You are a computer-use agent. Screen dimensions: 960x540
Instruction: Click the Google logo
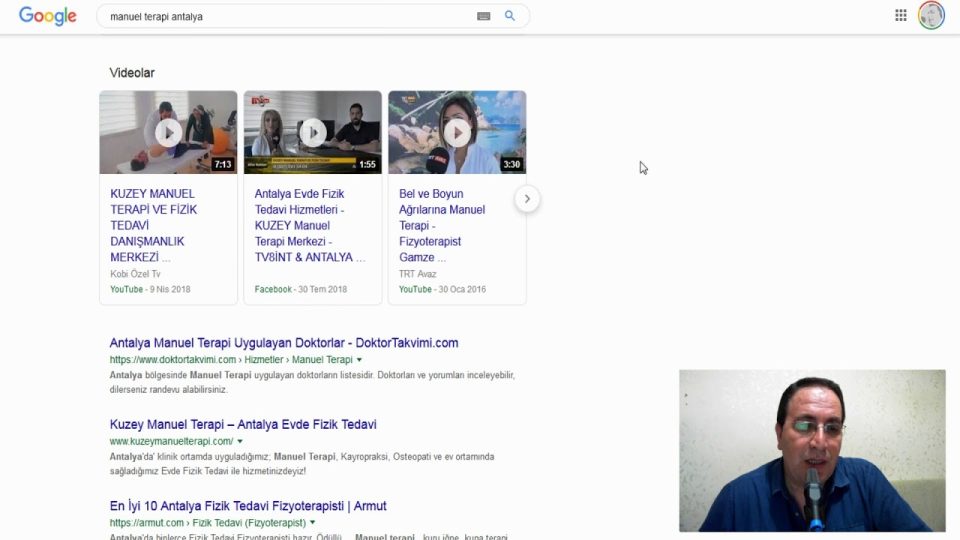pos(48,17)
